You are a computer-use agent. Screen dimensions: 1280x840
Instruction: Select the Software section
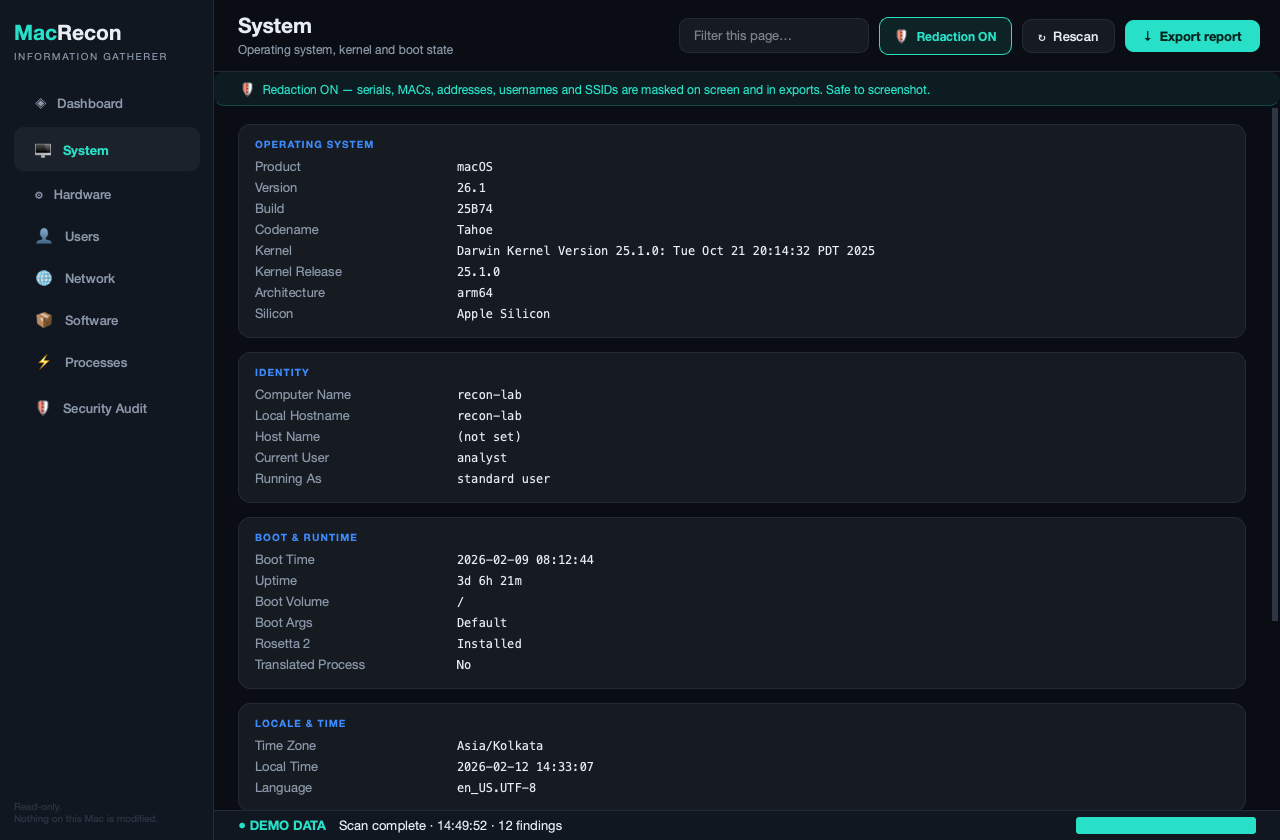(107, 320)
